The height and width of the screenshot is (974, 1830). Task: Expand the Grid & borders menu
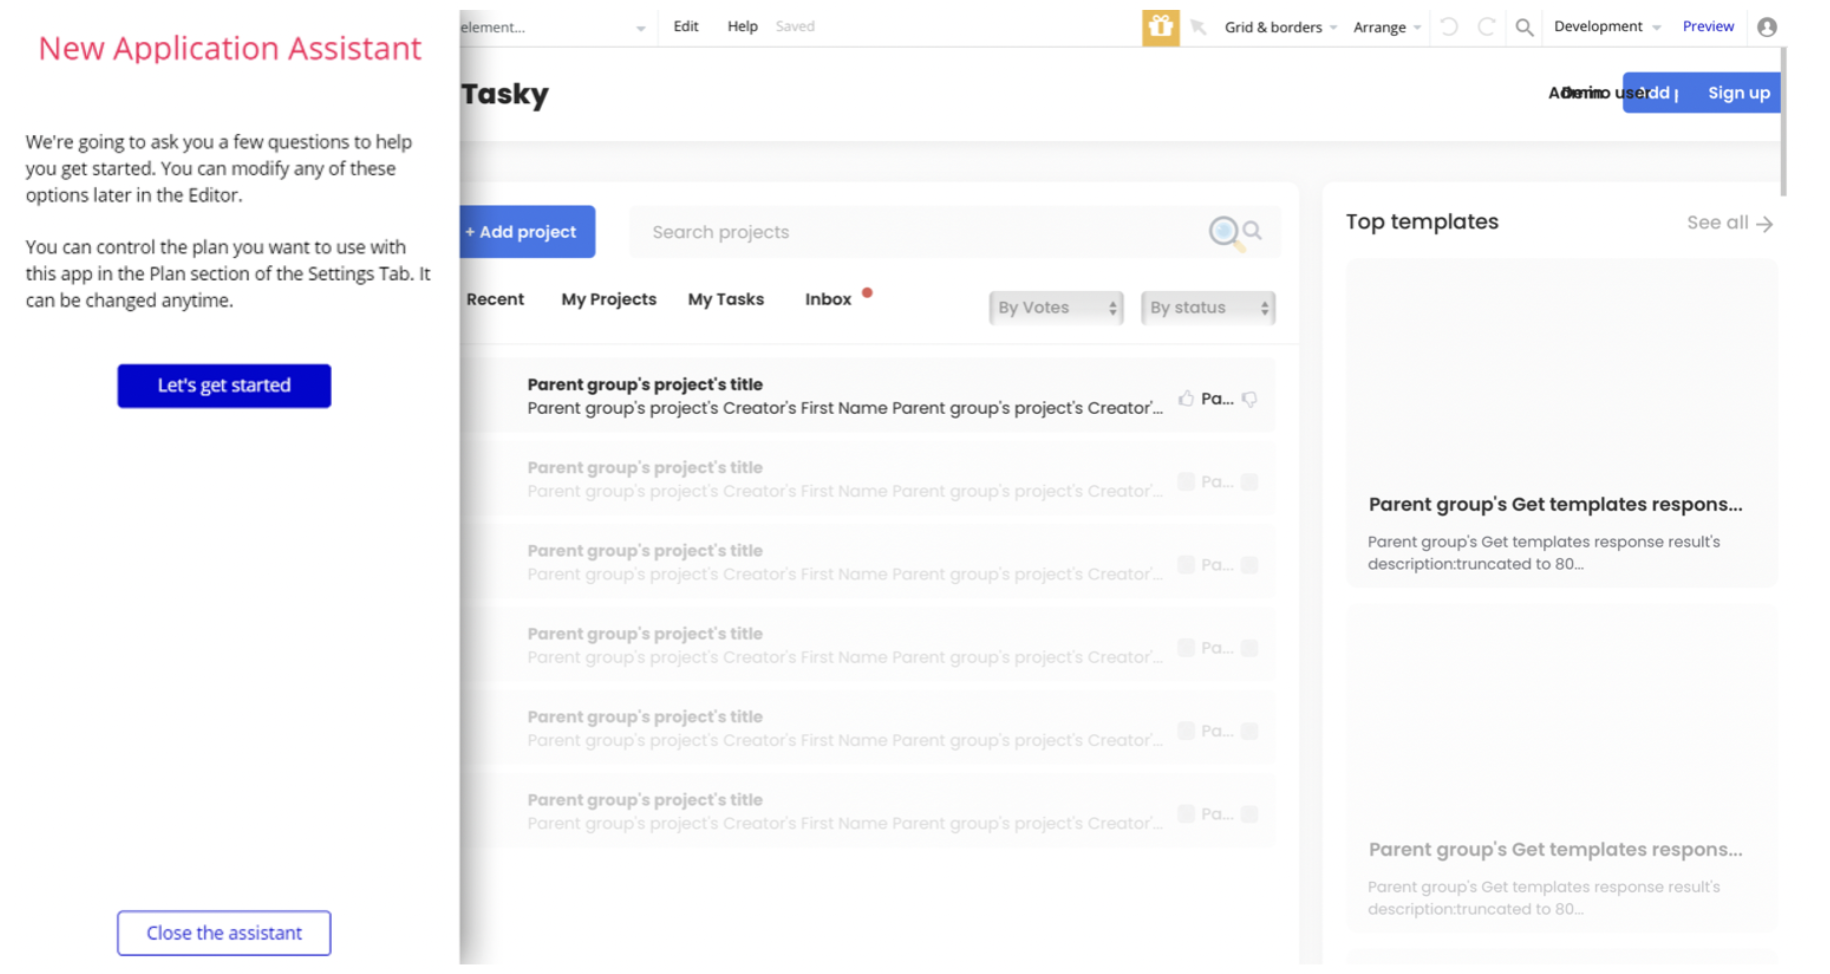(1280, 27)
